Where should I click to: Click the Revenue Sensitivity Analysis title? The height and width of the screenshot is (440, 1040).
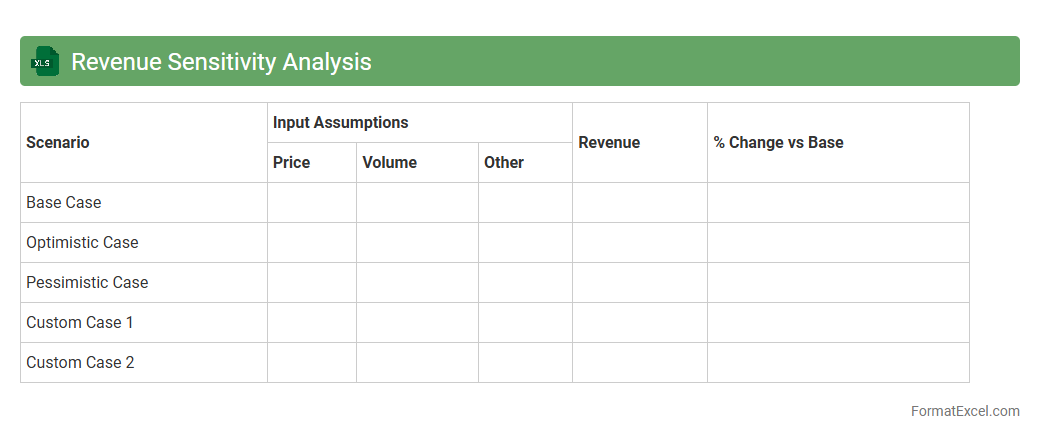coord(221,62)
